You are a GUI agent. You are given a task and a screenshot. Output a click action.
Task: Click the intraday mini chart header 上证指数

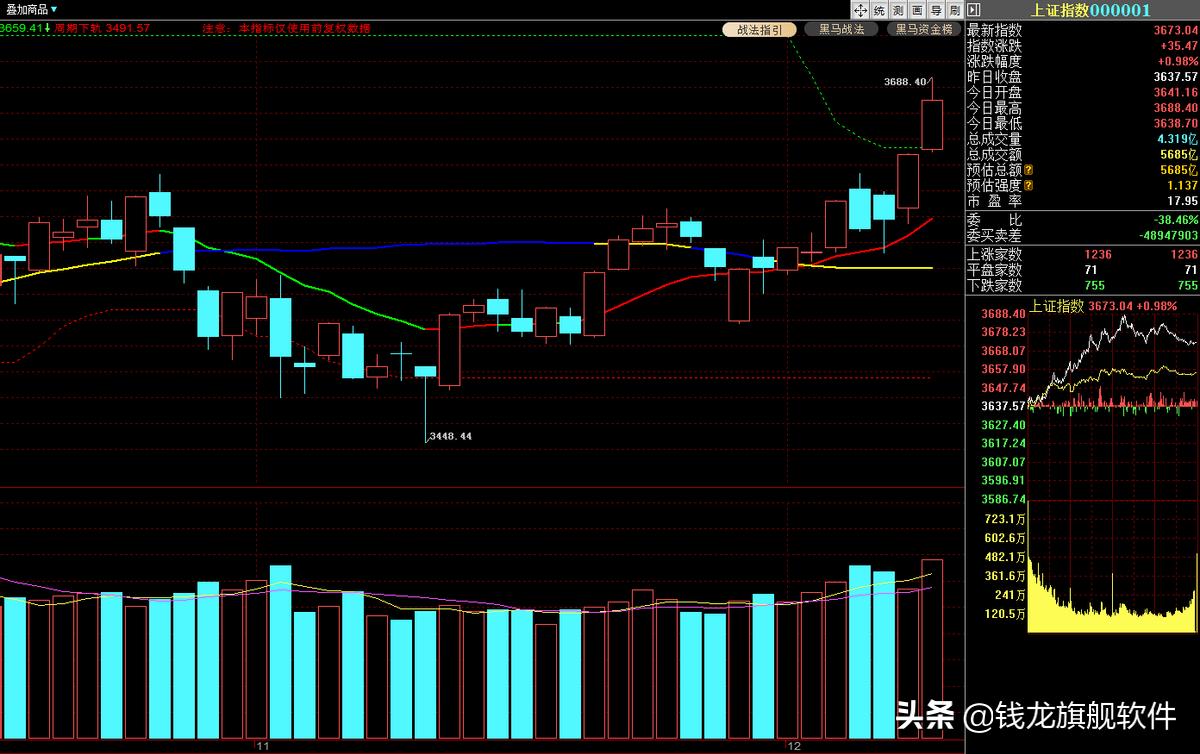click(1057, 306)
